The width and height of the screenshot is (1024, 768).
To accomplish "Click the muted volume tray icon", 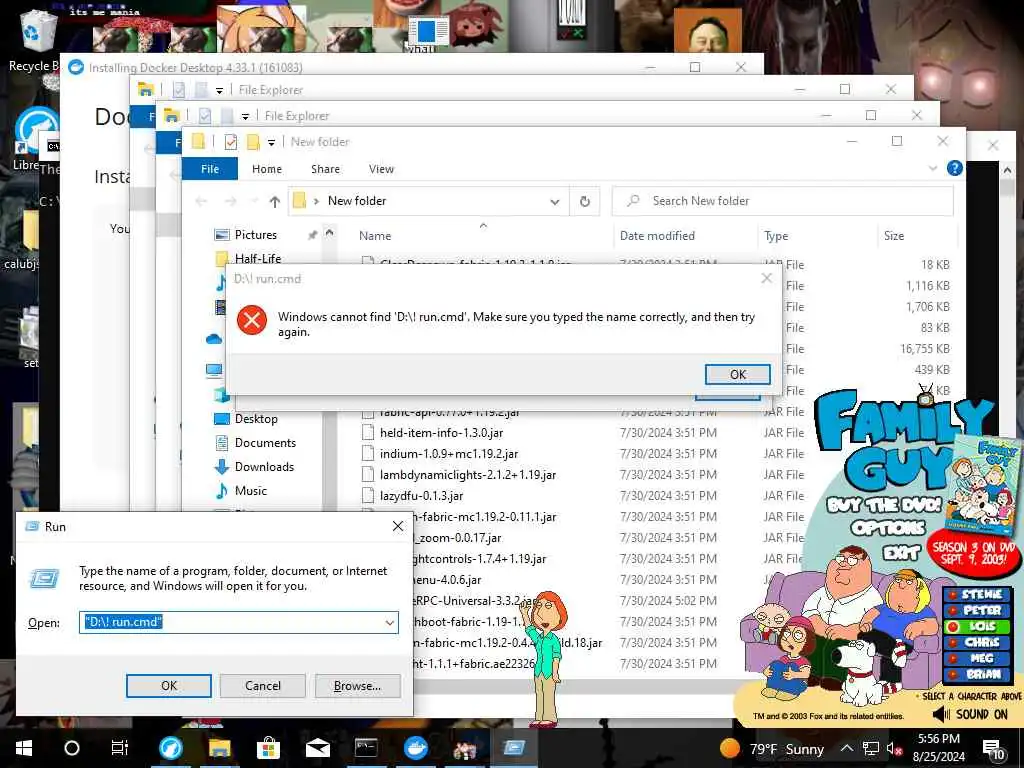I will [894, 748].
